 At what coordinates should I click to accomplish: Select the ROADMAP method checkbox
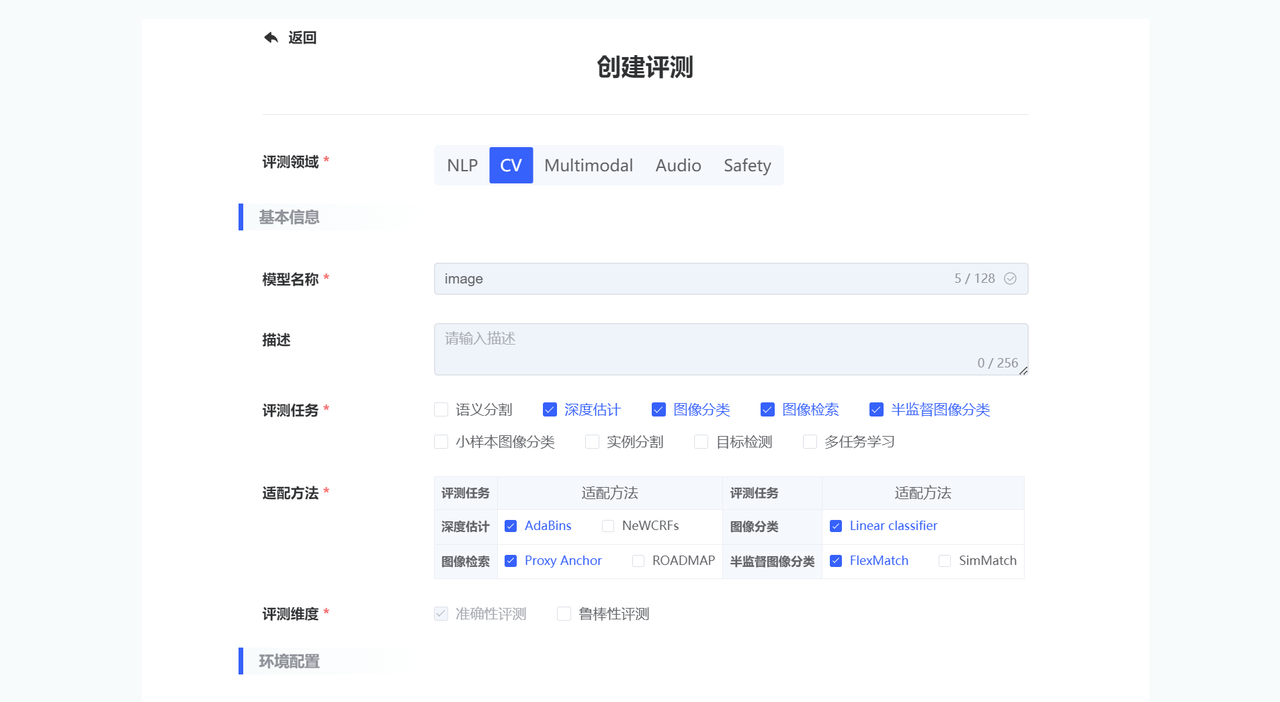point(638,561)
